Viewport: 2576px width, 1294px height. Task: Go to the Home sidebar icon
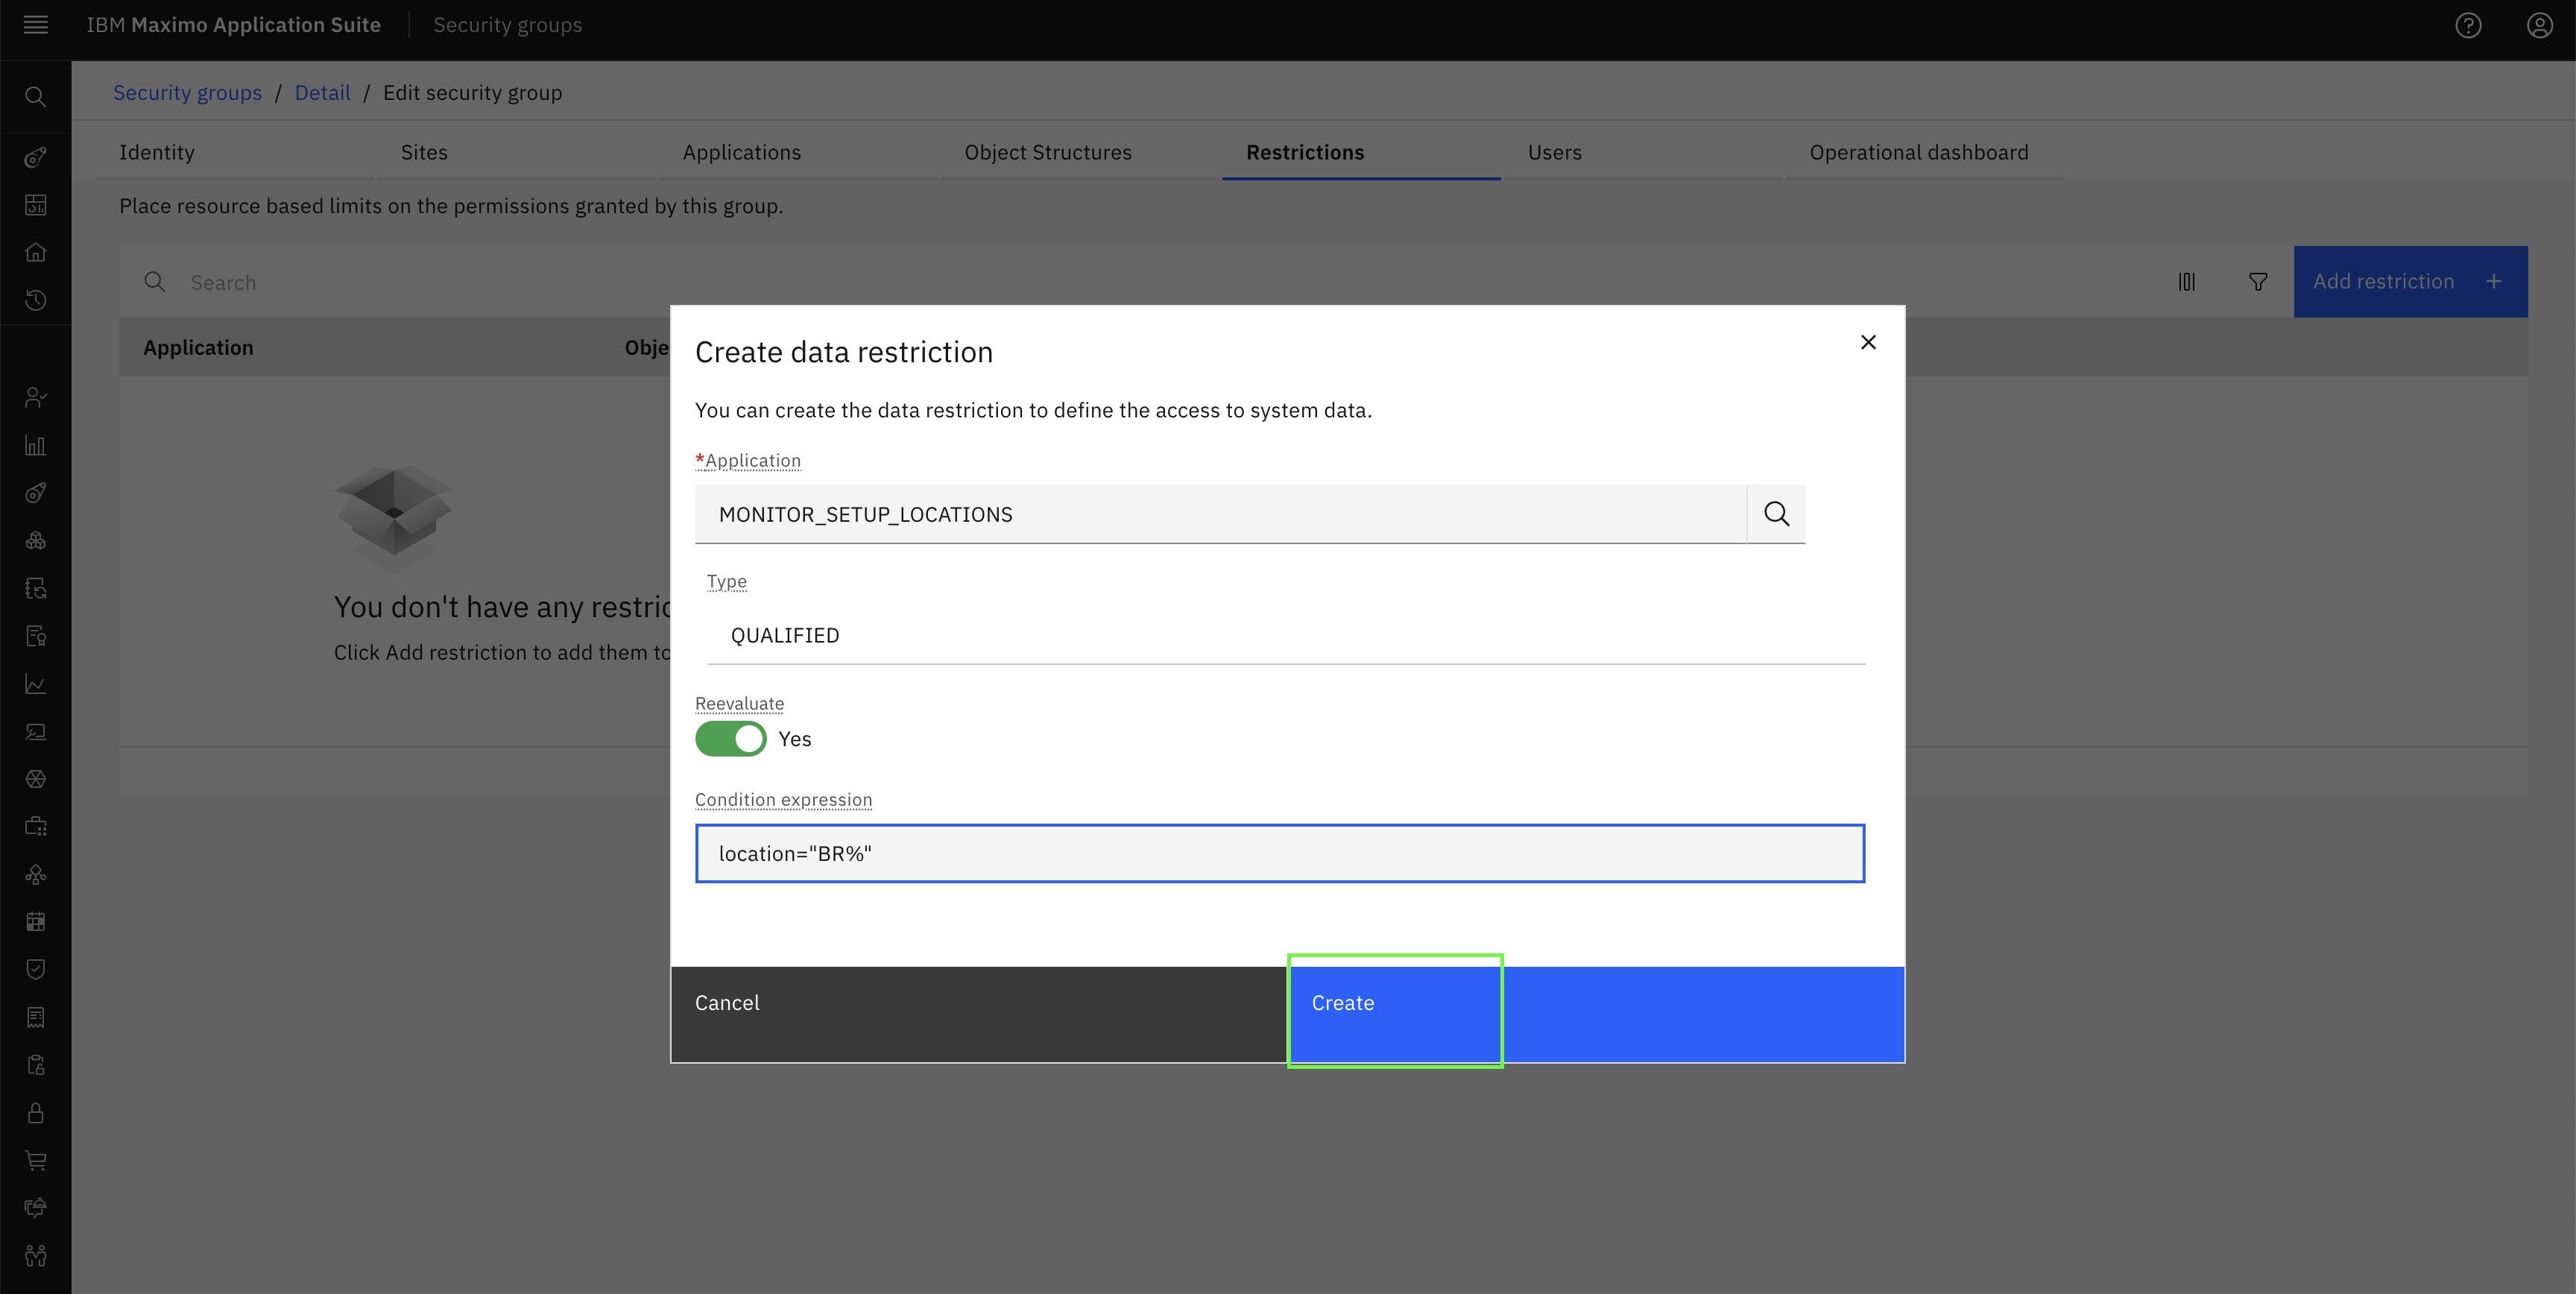point(35,252)
